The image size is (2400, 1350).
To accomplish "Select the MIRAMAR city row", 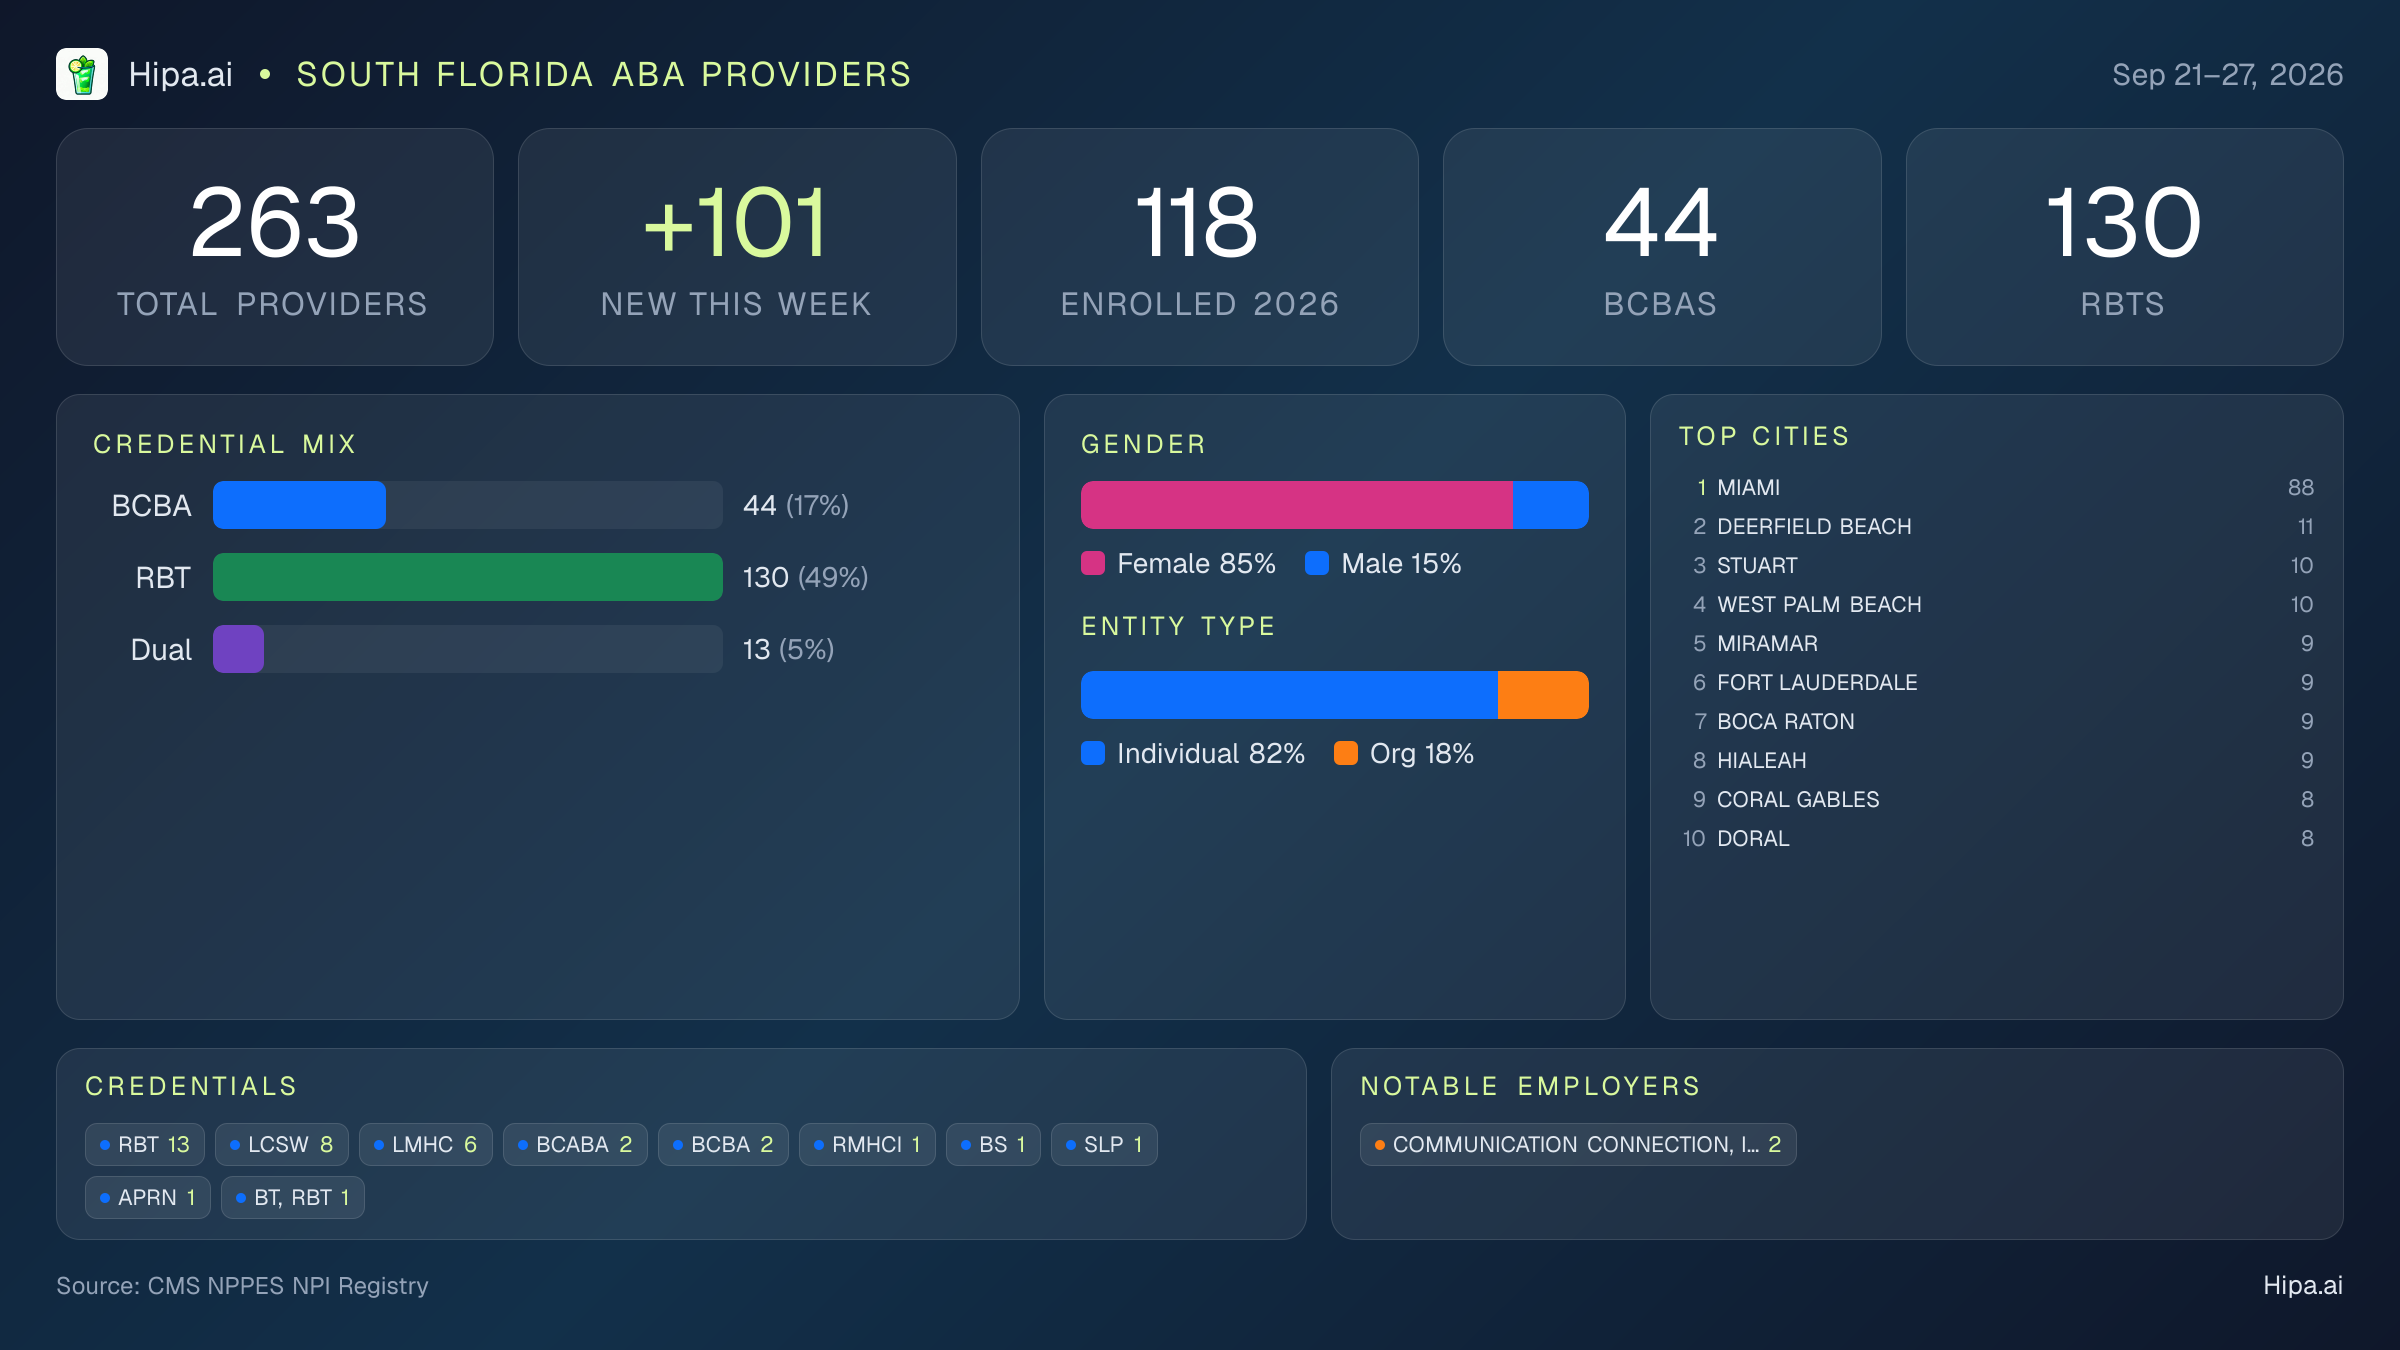I will click(1997, 643).
